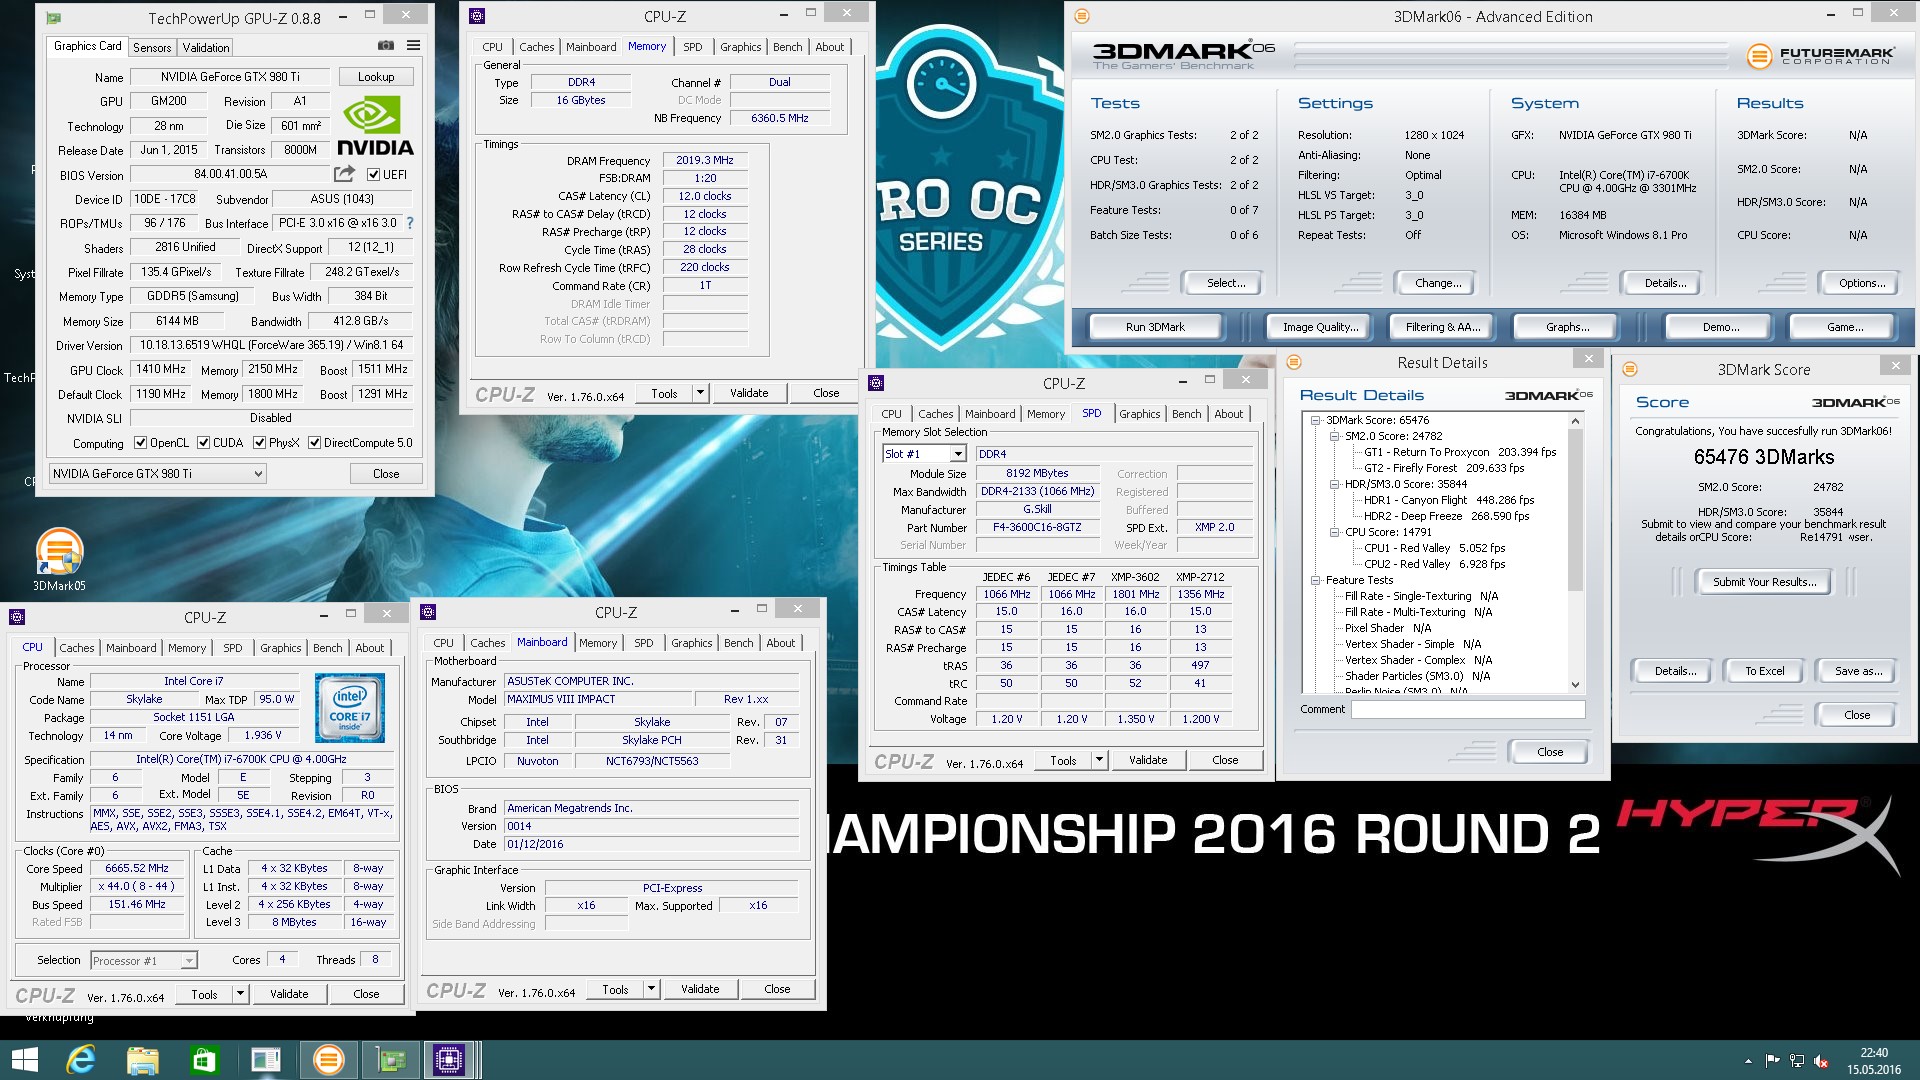Open File Explorer from the taskbar
1920x1080 pixels.
[142, 1060]
